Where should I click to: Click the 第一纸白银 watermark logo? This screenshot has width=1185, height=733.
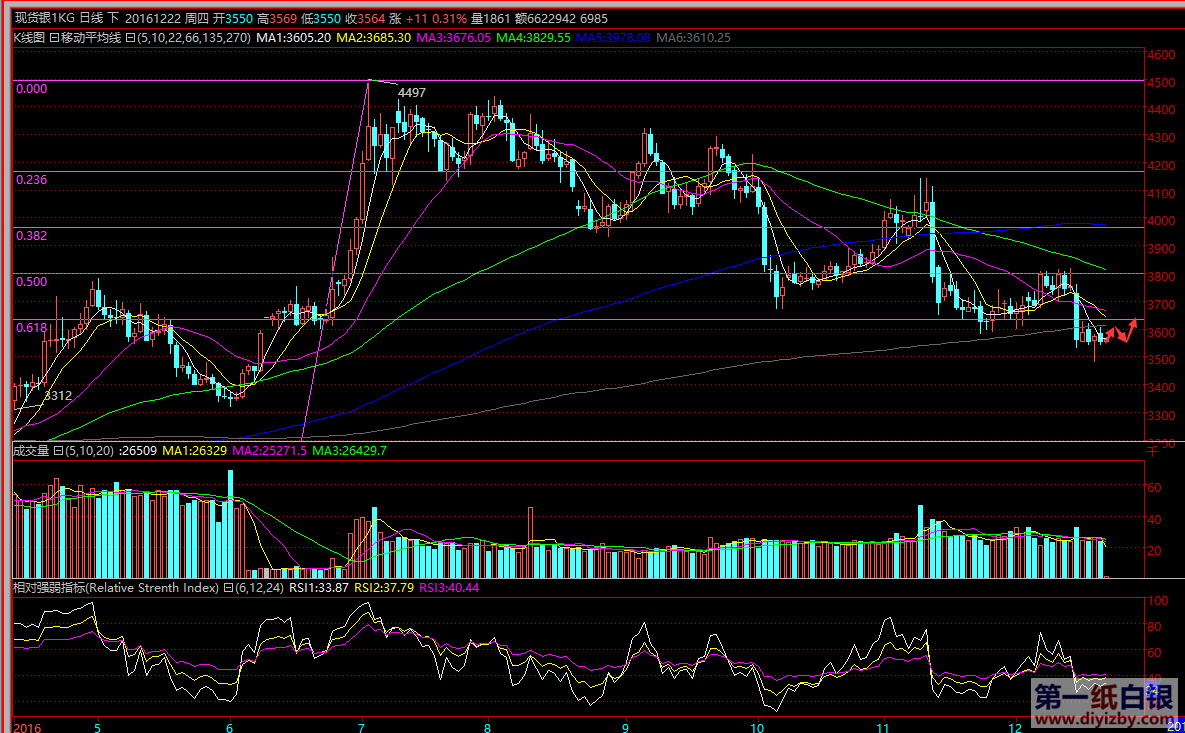(1101, 696)
